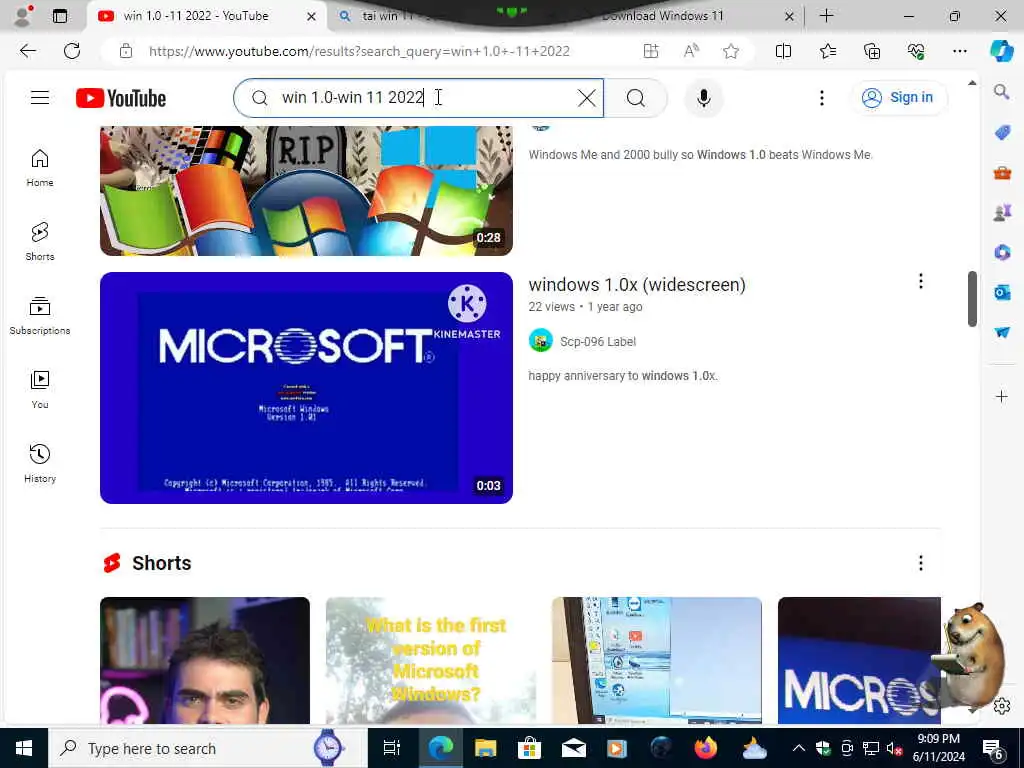Screen dimensions: 1024x768
Task: Open the You section in the sidebar
Action: pyautogui.click(x=40, y=389)
